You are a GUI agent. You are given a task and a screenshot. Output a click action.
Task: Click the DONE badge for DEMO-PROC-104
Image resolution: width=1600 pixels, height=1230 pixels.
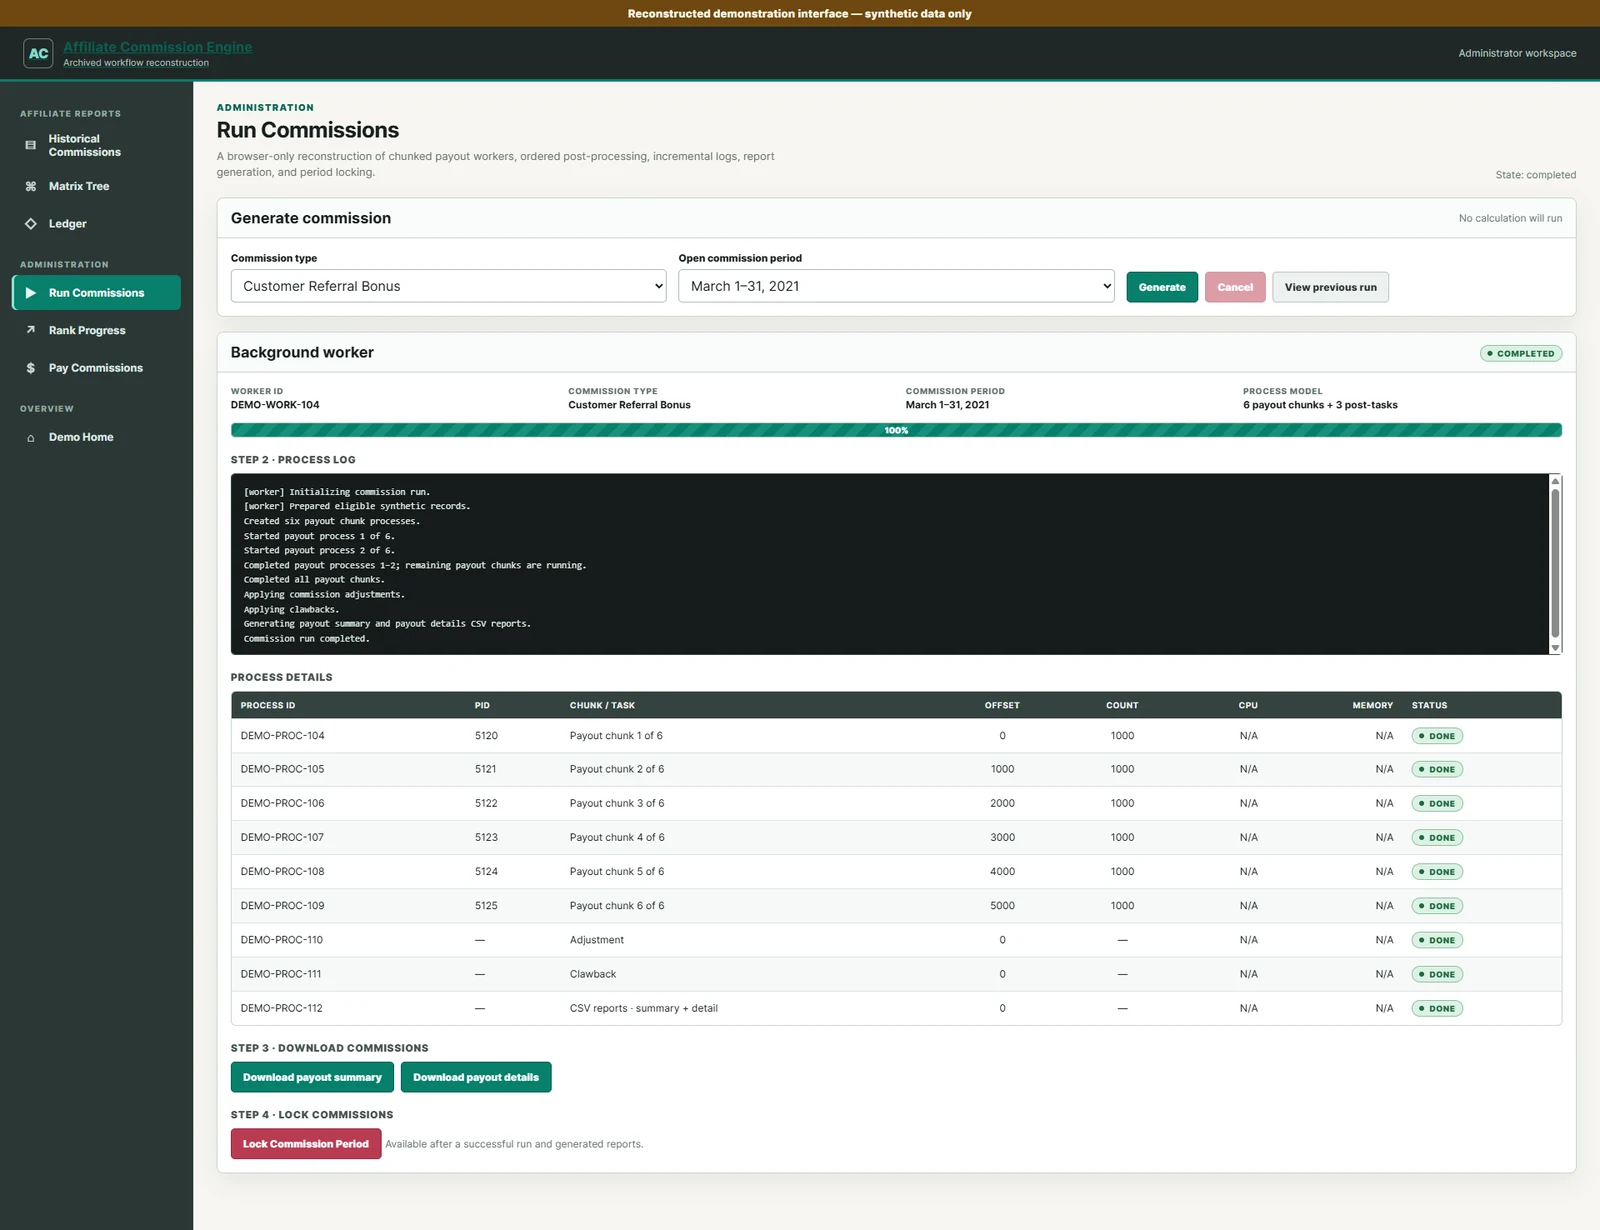point(1437,736)
